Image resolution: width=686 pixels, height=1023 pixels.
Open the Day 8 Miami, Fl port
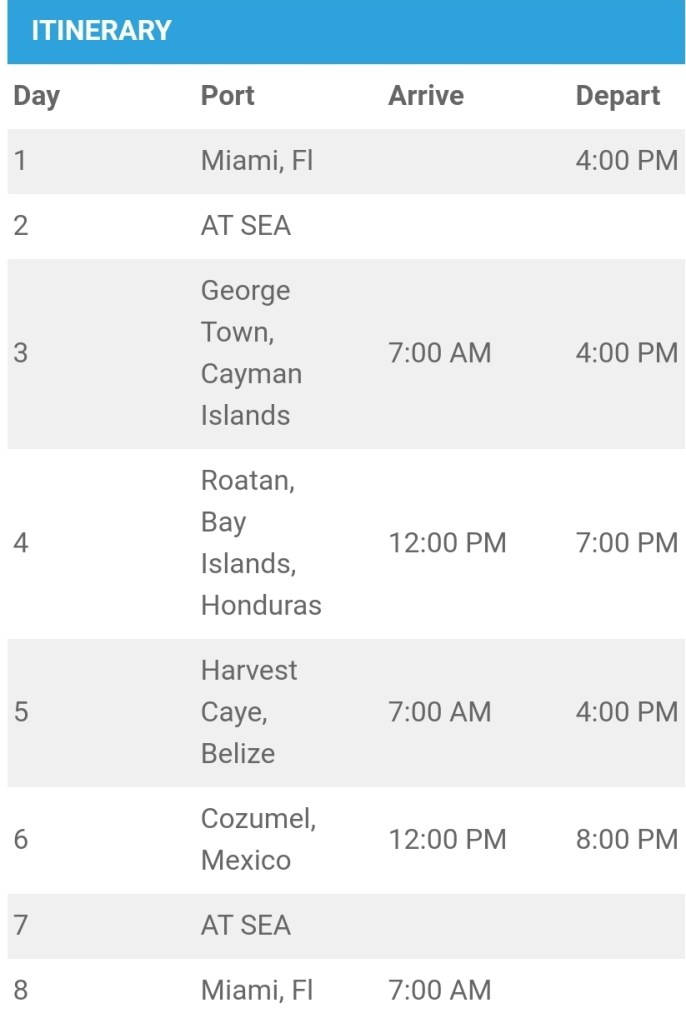click(257, 990)
